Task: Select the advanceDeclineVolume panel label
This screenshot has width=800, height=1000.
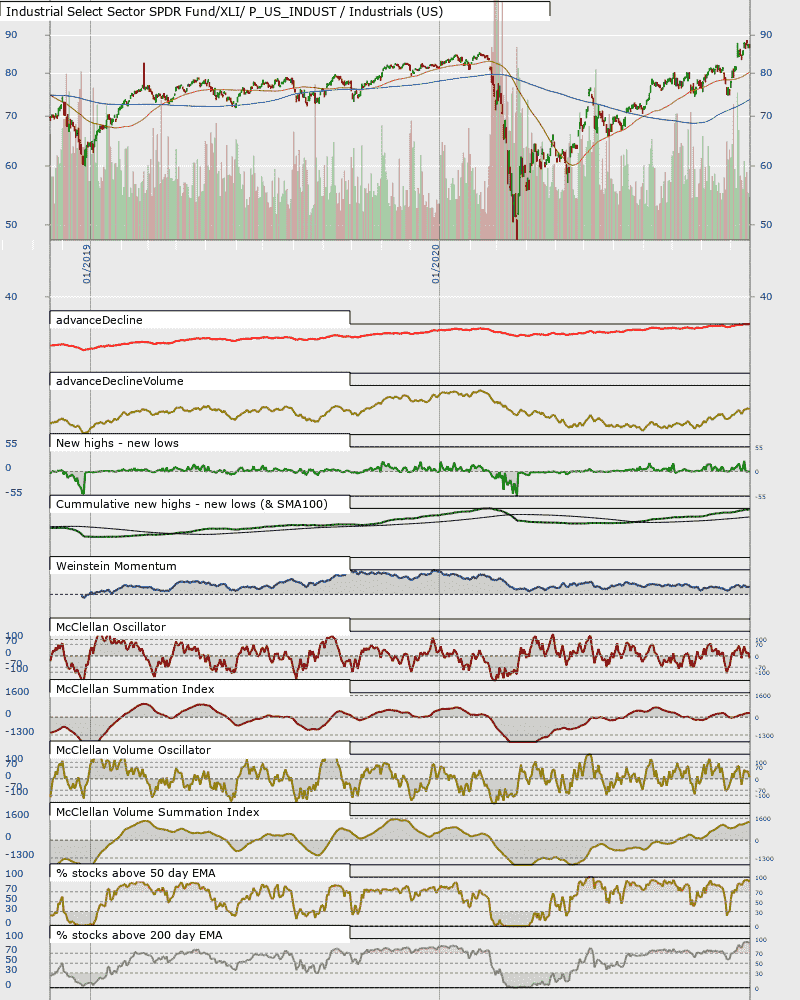Action: (x=120, y=381)
